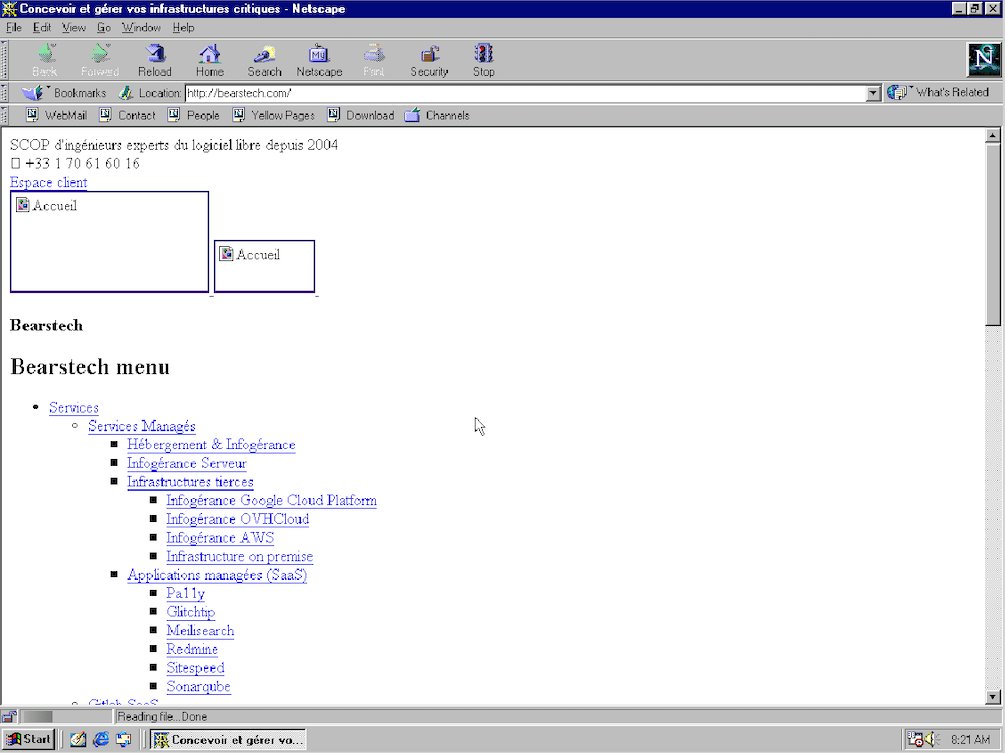Collapse the personal toolbar grip handle

click(4, 115)
